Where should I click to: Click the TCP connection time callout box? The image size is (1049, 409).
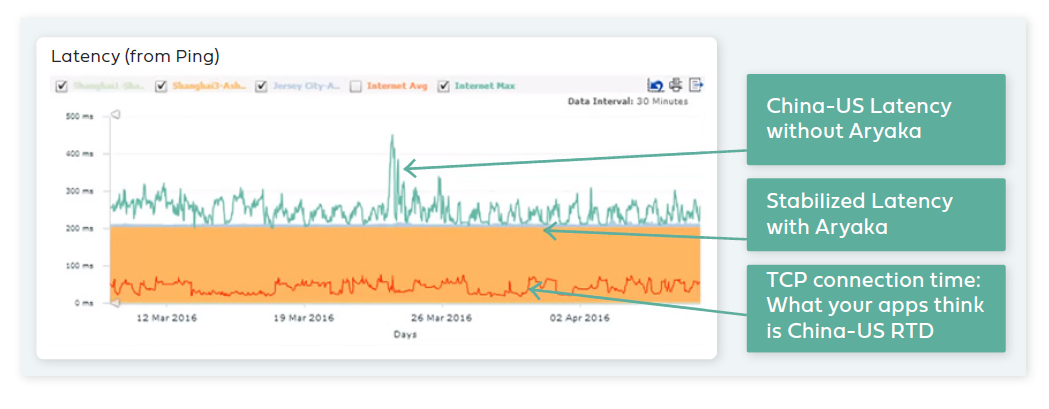[x=876, y=308]
